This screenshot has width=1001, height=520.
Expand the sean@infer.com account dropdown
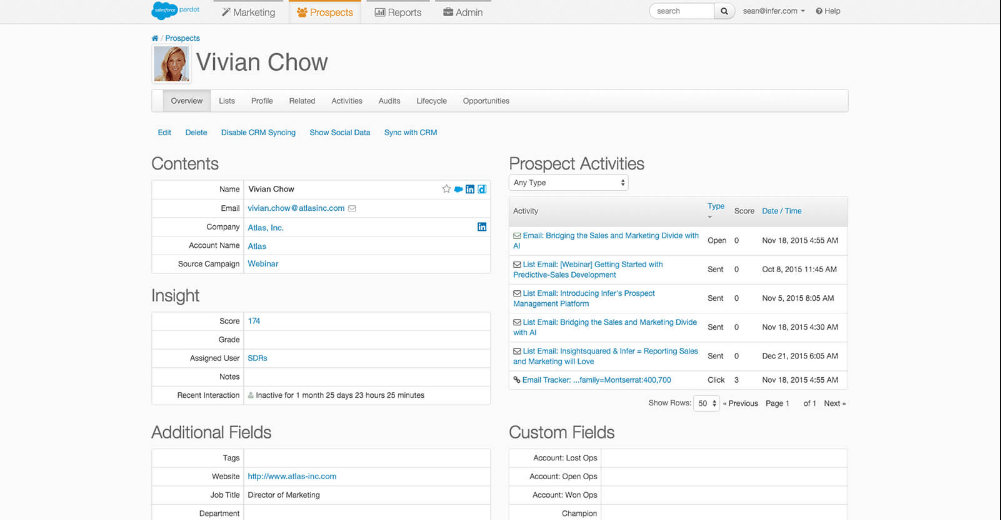[x=774, y=11]
